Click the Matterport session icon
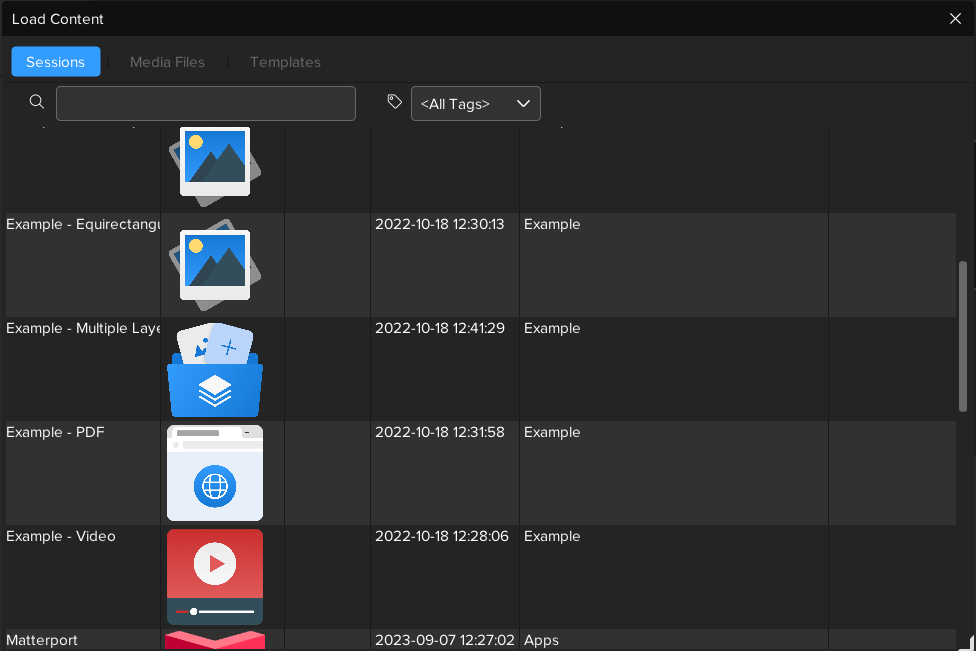This screenshot has height=651, width=976. (x=215, y=640)
